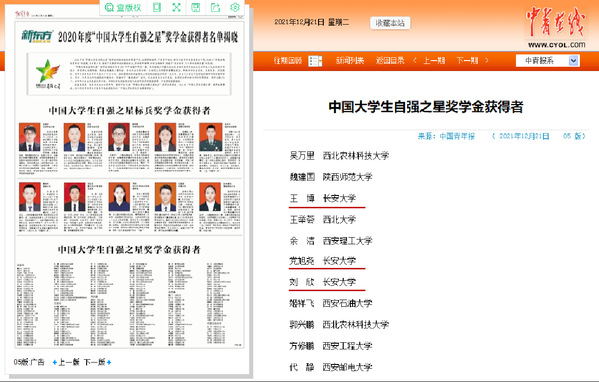The width and height of the screenshot is (599, 382).
Task: Click the save floppy disk icon
Action: pyautogui.click(x=196, y=7)
